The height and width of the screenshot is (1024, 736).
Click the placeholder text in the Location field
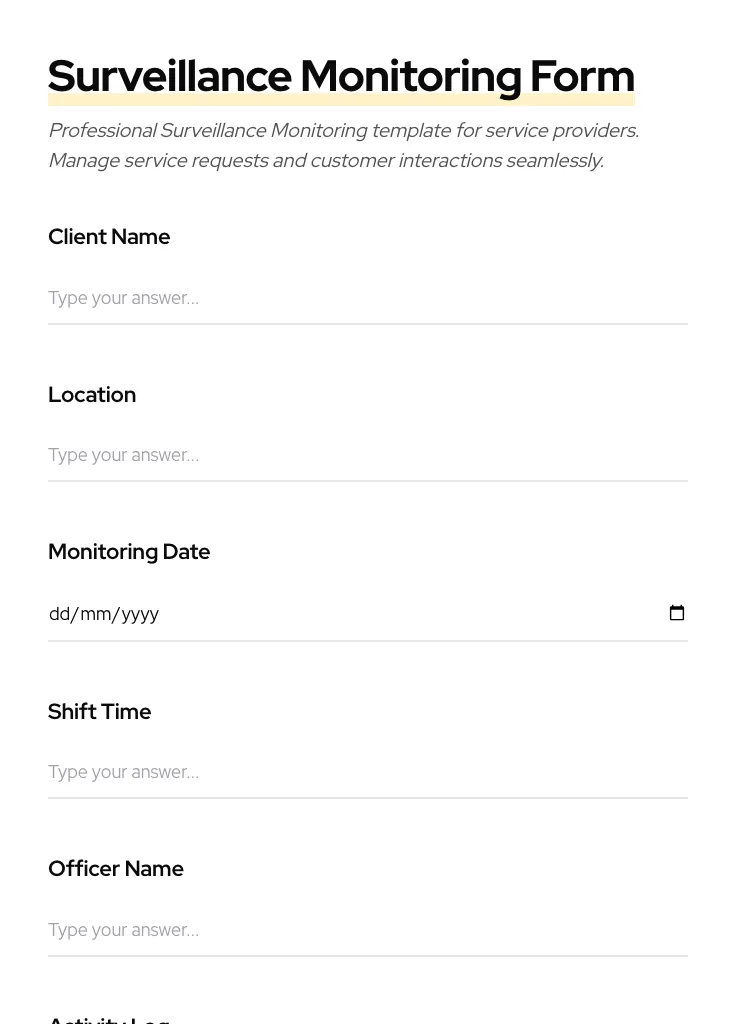click(123, 455)
